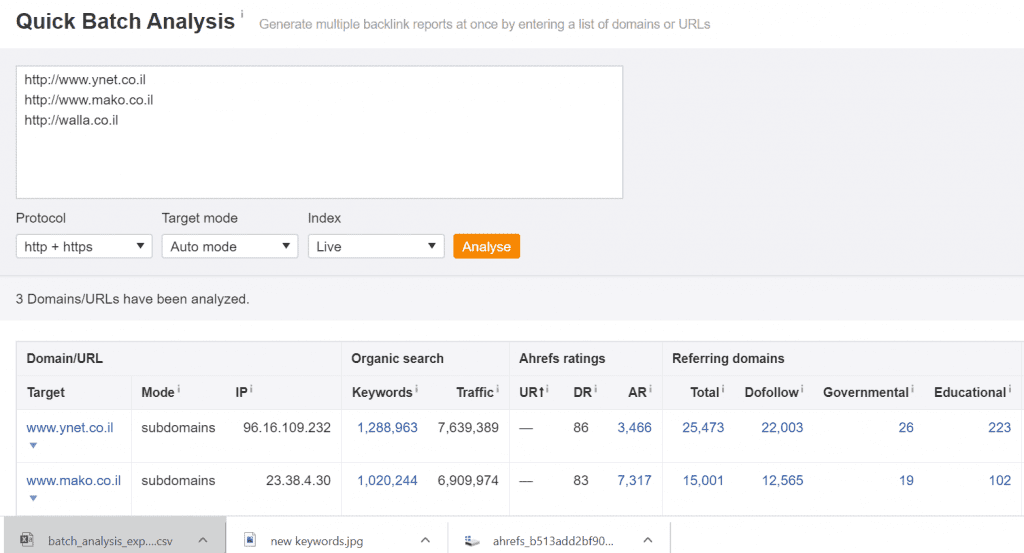Sort table by UR column
Image resolution: width=1024 pixels, height=553 pixels.
tap(531, 392)
